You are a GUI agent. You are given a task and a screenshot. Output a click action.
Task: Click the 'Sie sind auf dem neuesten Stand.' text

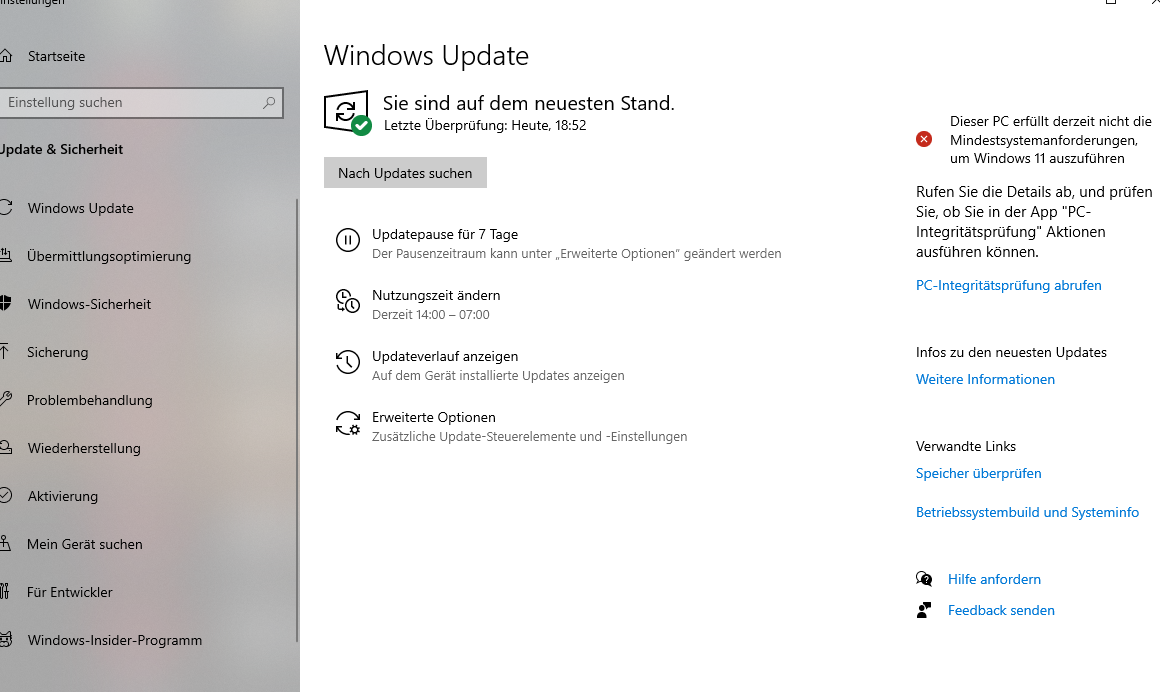tap(528, 103)
